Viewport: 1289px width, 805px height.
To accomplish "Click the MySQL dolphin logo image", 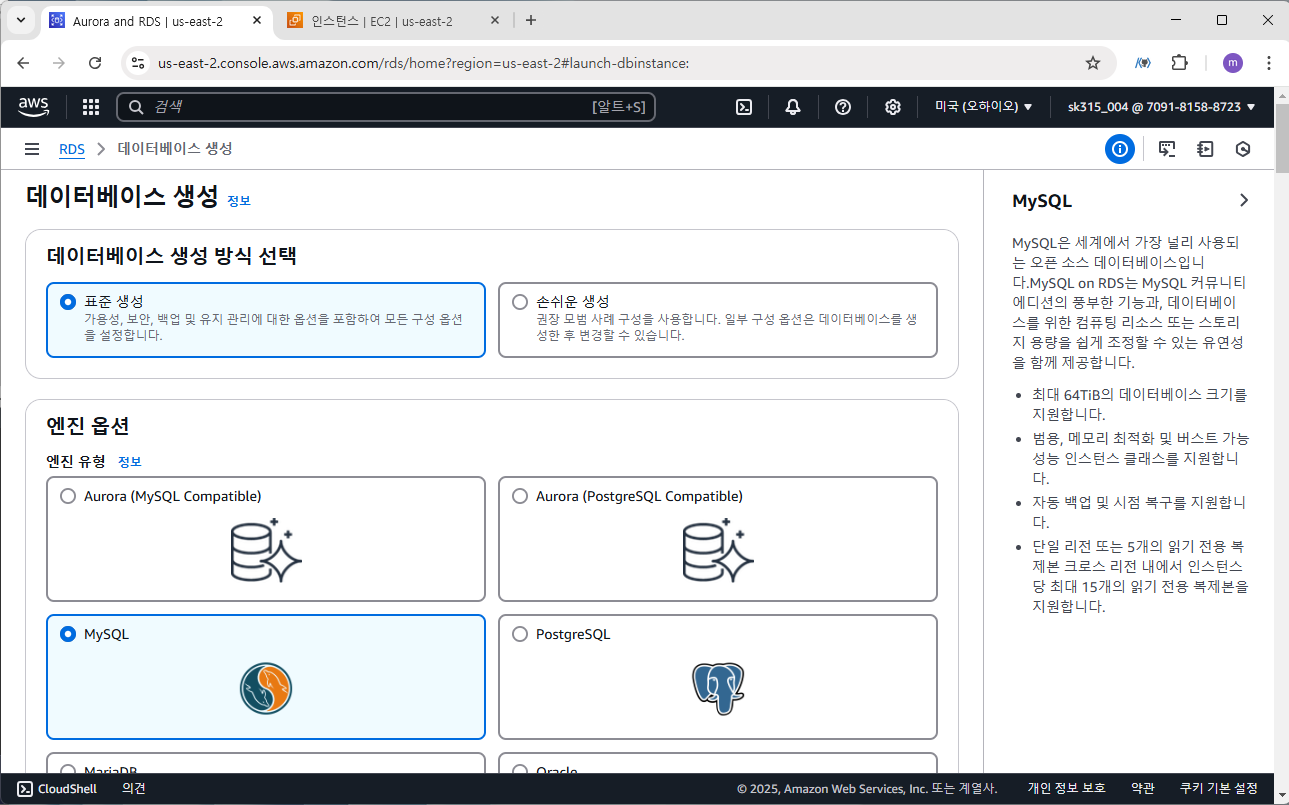I will pos(266,688).
